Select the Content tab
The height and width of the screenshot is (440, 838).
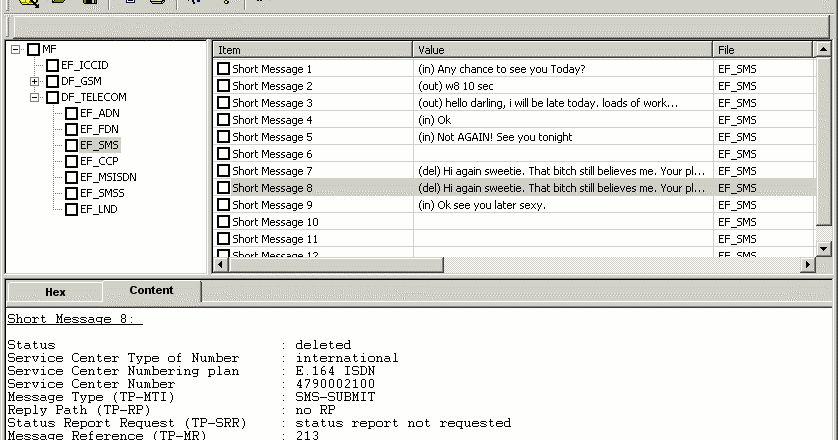[151, 291]
